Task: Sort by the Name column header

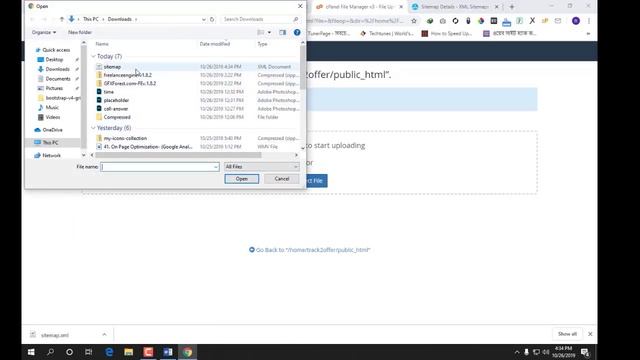Action: point(102,44)
